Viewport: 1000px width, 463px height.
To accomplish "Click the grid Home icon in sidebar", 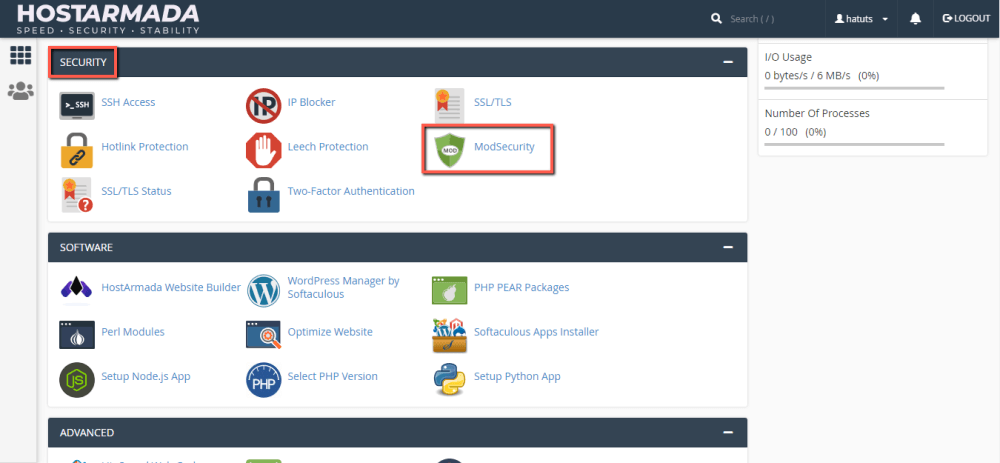I will point(20,55).
